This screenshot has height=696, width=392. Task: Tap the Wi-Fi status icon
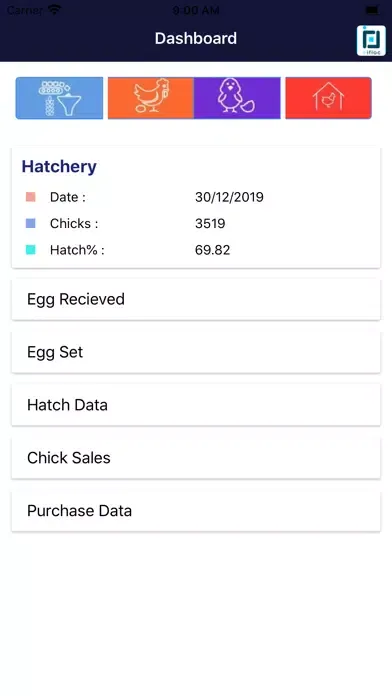[55, 9]
